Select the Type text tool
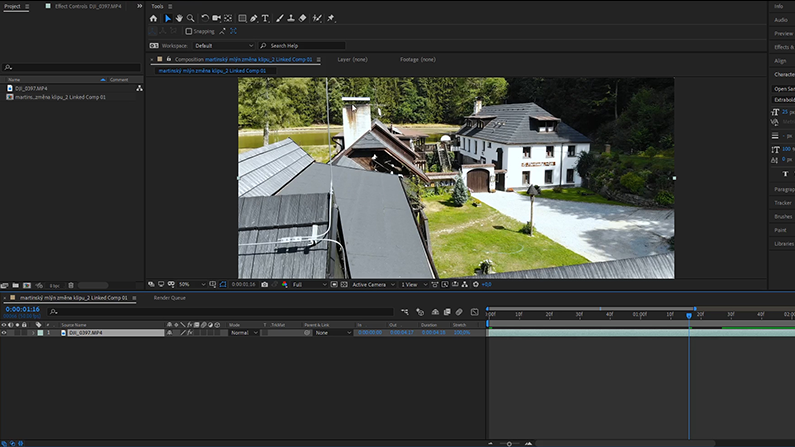This screenshot has width=795, height=447. click(x=265, y=18)
